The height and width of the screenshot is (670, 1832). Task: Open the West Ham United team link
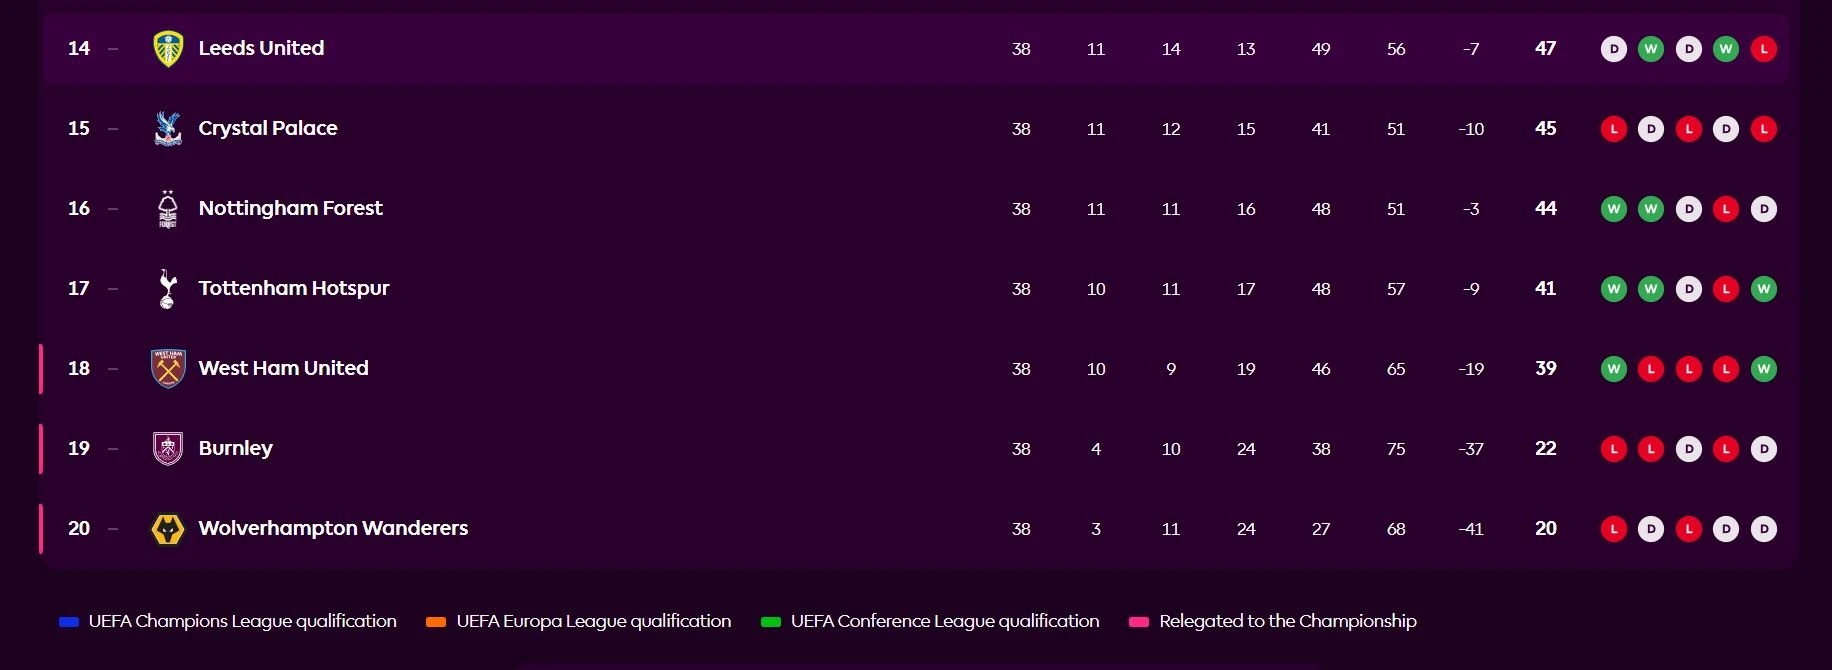[284, 368]
